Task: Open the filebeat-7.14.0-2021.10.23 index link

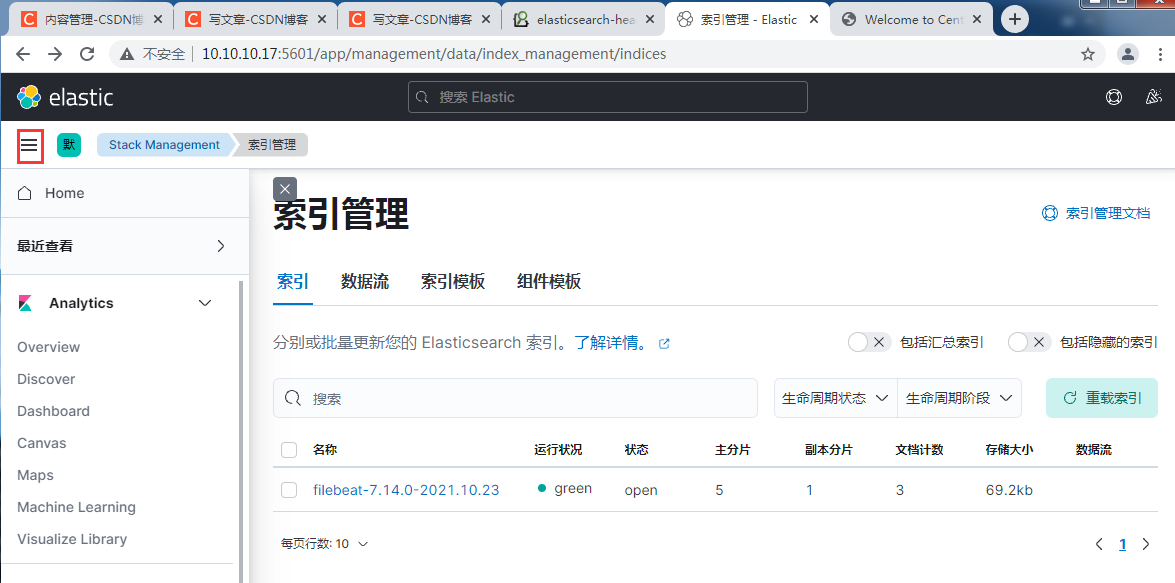Action: [x=406, y=490]
